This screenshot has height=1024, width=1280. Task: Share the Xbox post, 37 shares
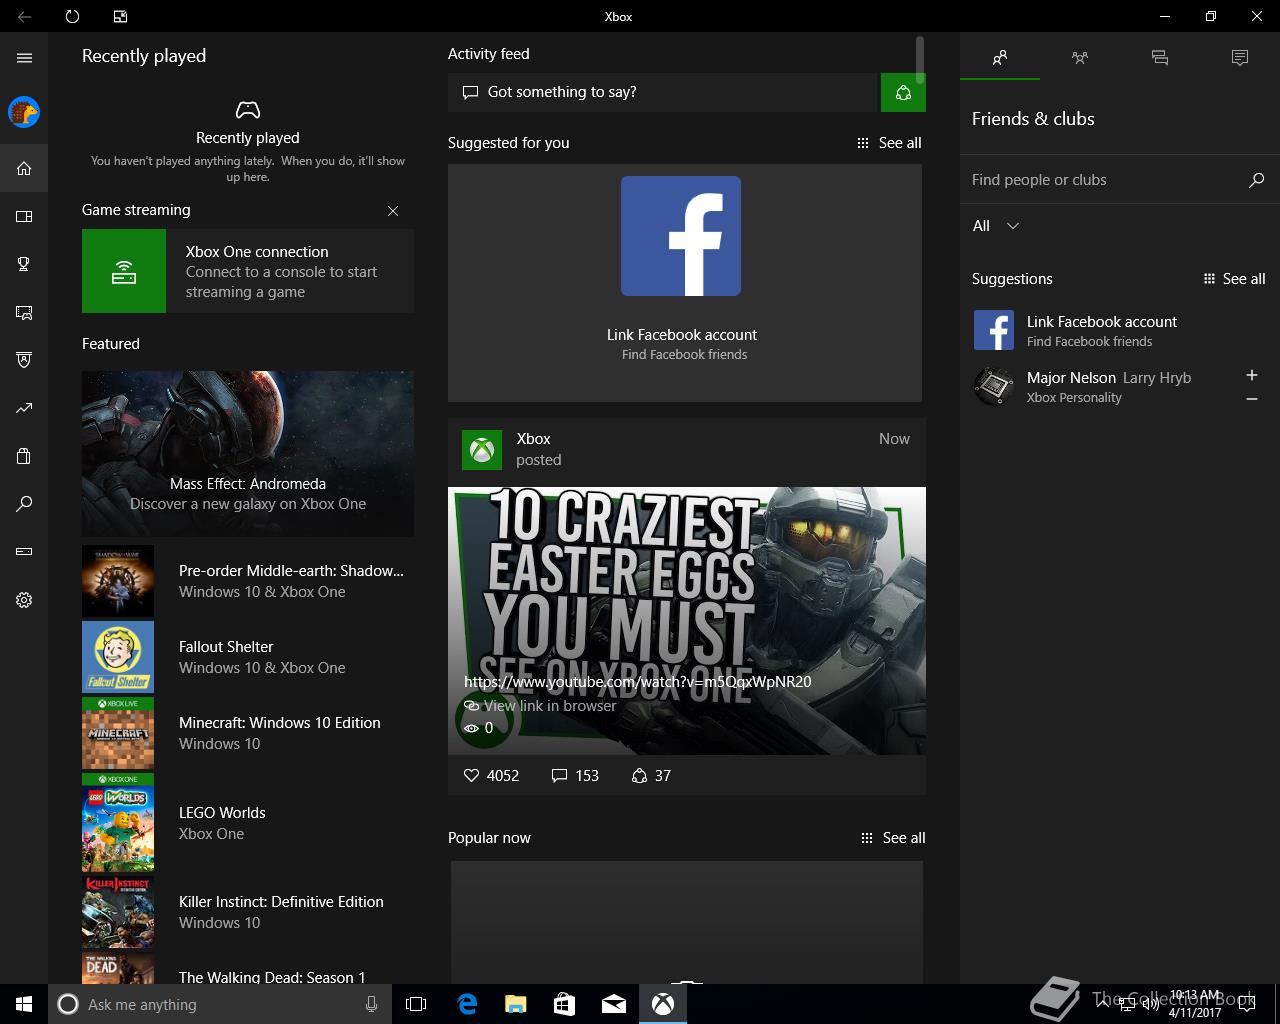pyautogui.click(x=651, y=775)
